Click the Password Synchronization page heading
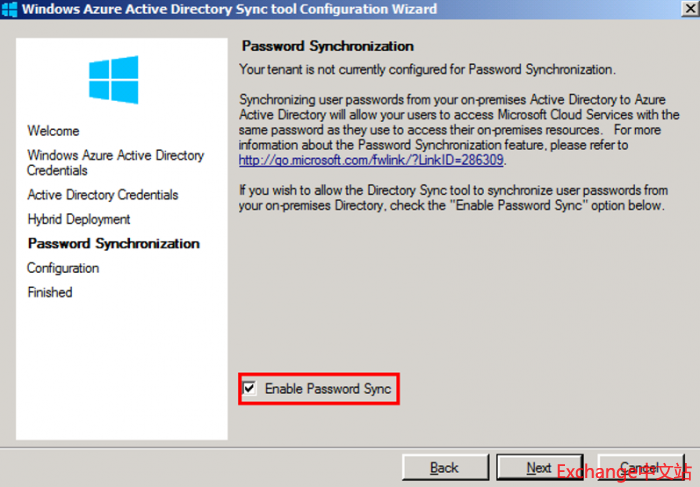This screenshot has height=487, width=700. pyautogui.click(x=327, y=47)
